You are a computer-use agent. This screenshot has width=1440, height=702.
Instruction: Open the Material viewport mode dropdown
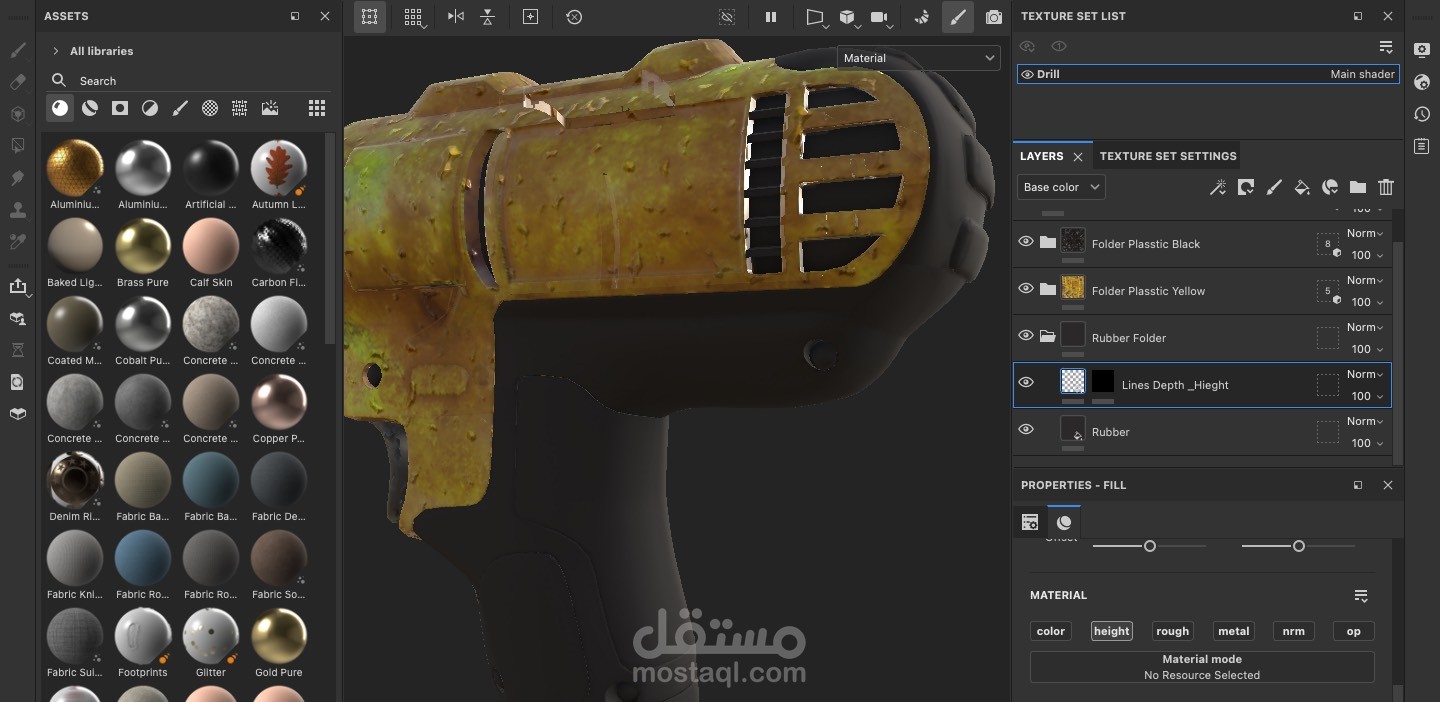coord(918,58)
